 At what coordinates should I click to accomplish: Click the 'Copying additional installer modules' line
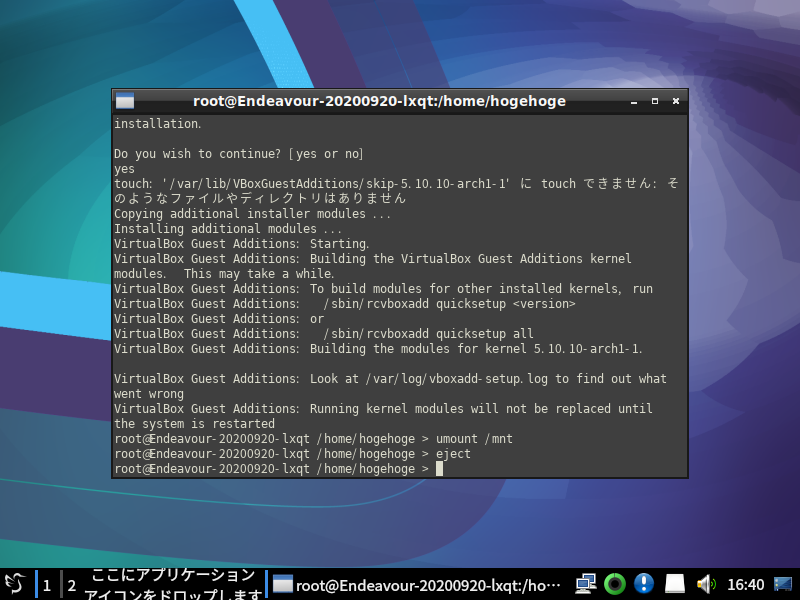point(253,214)
